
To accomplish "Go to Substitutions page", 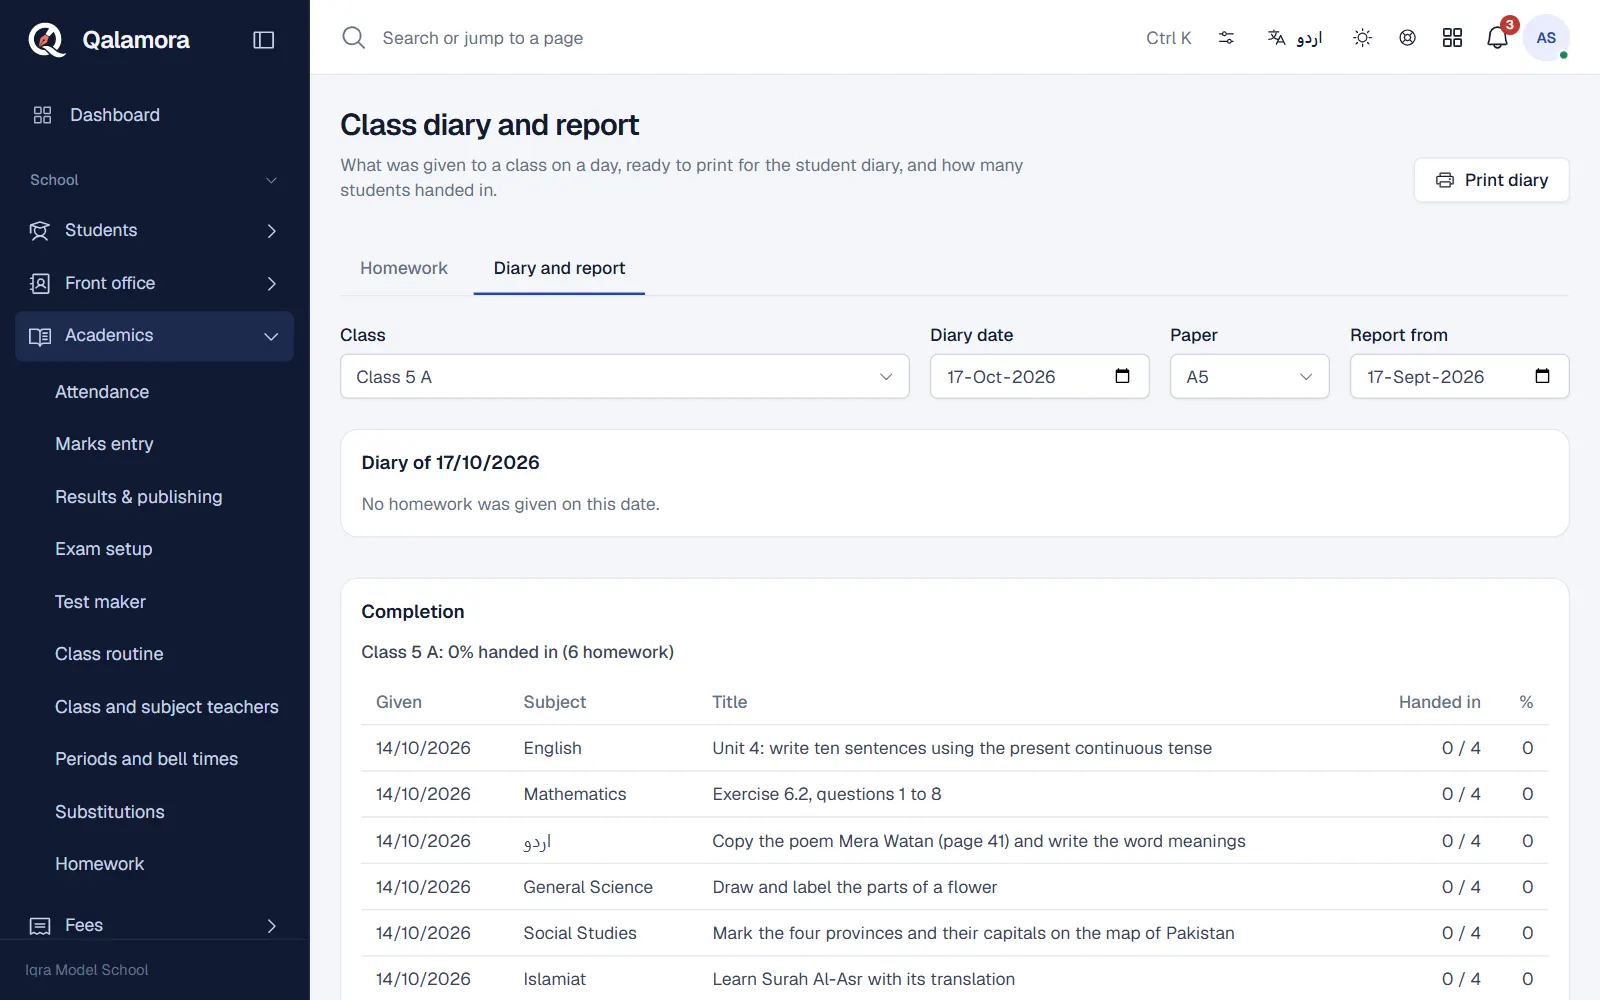I will [110, 812].
